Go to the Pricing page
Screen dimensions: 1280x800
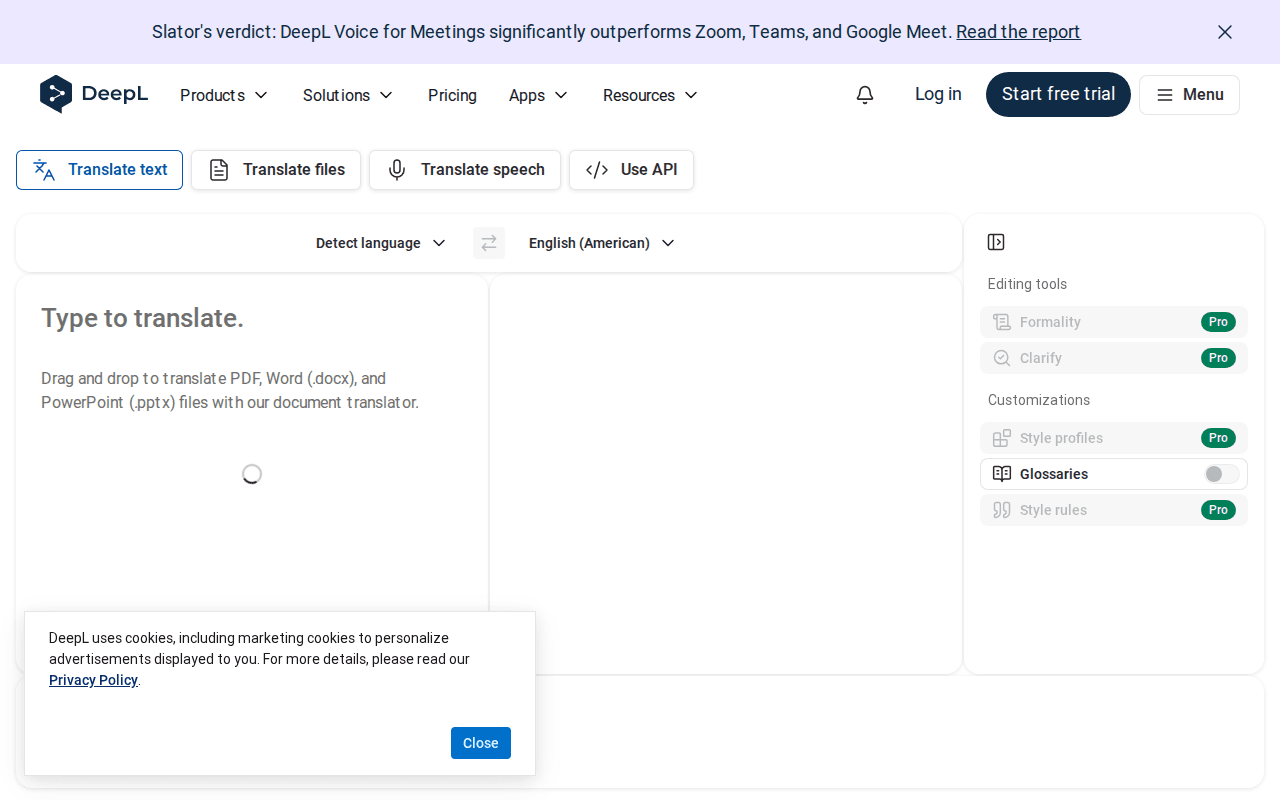pos(452,95)
